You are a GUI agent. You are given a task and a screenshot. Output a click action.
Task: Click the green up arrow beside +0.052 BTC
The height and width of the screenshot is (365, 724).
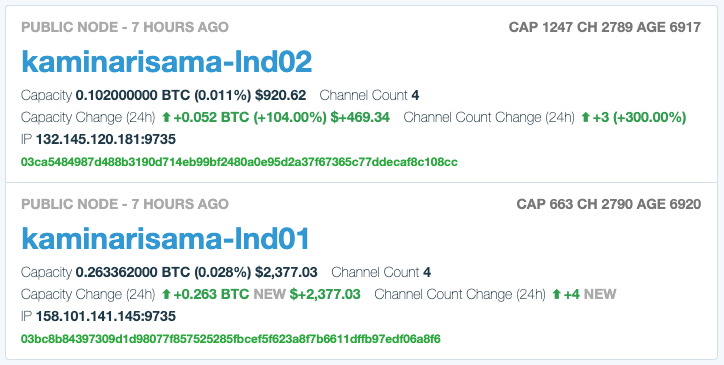coord(167,117)
